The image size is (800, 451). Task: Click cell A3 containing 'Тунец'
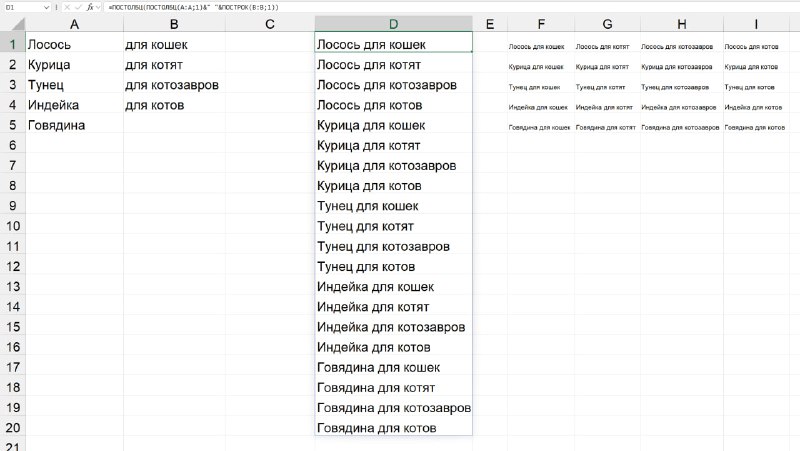click(74, 85)
